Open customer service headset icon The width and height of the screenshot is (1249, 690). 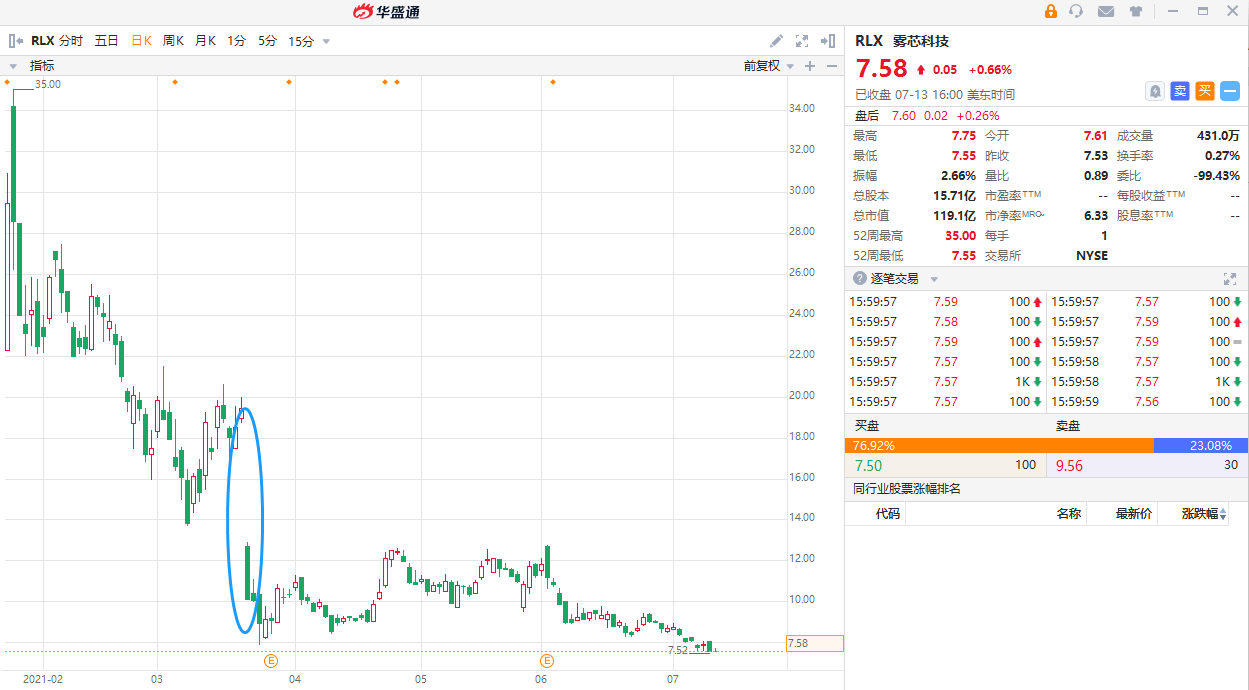(1076, 11)
